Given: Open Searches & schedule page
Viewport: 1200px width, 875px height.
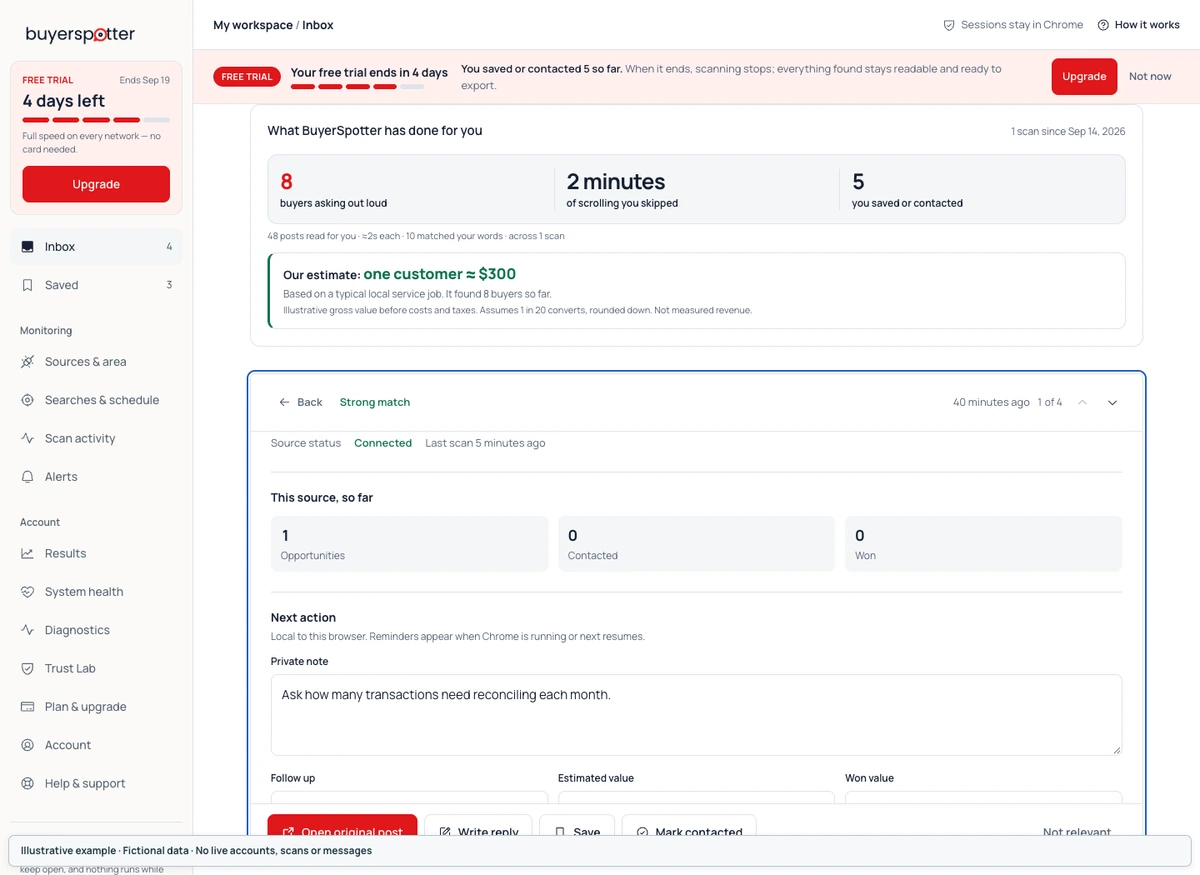Looking at the screenshot, I should pos(96,400).
